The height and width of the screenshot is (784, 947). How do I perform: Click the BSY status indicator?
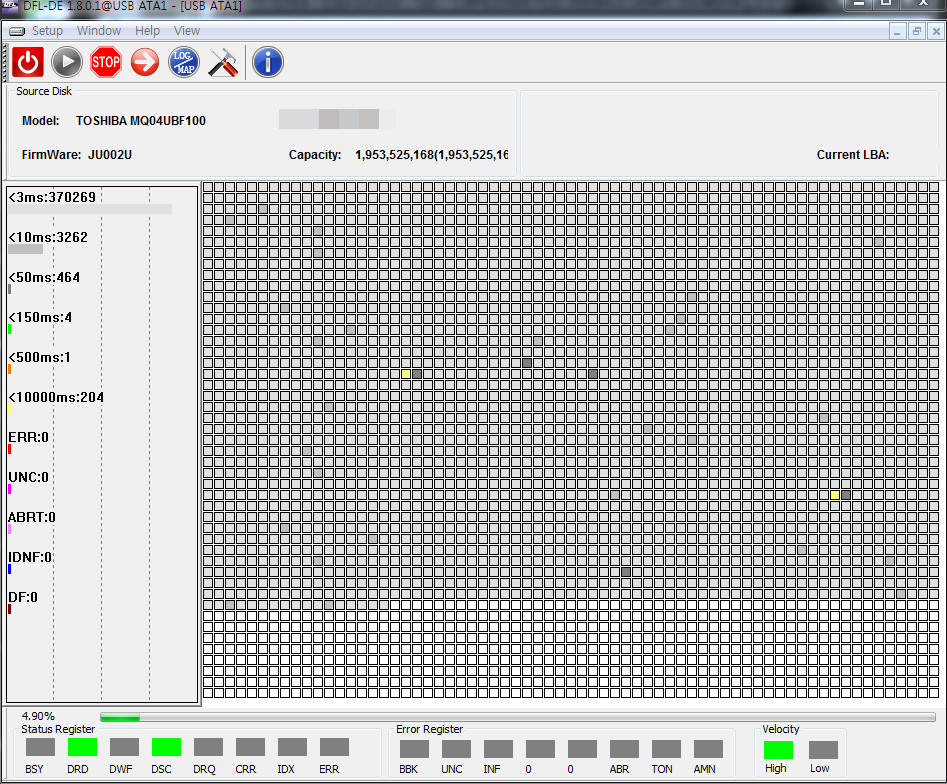pyautogui.click(x=40, y=747)
